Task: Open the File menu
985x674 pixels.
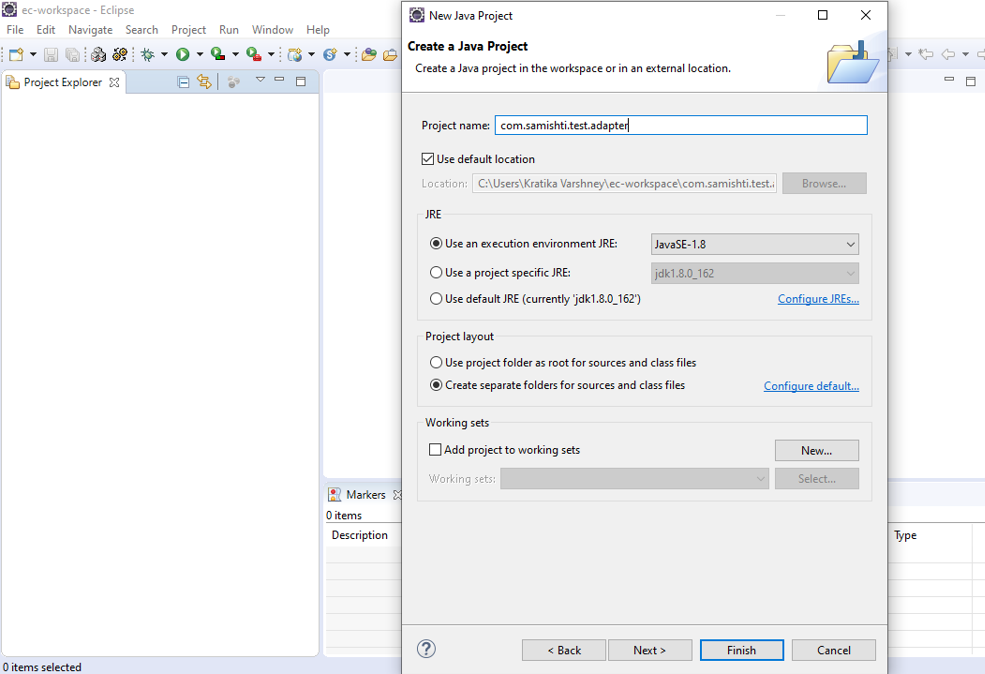Action: coord(15,30)
